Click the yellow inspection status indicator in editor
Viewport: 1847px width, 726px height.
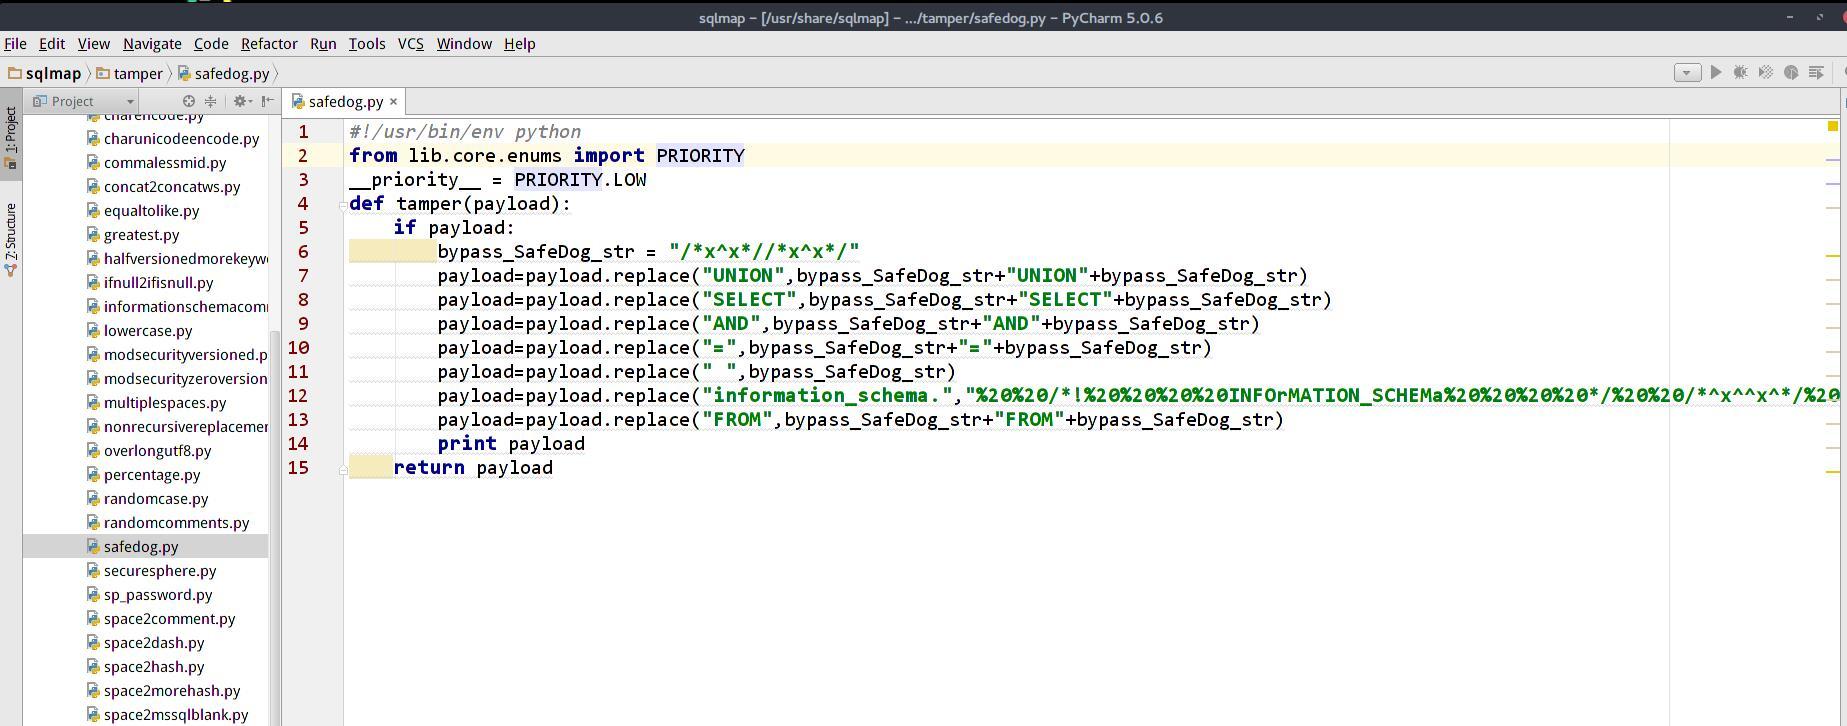click(1832, 126)
